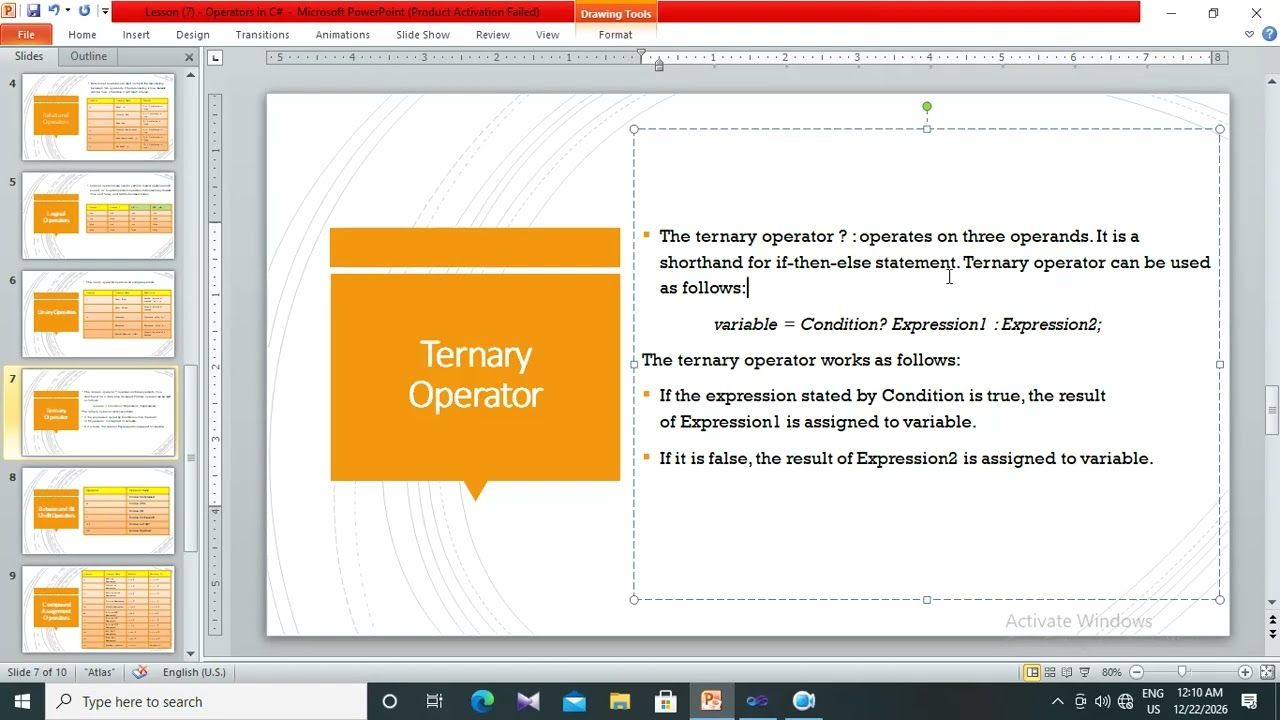Click the 80% zoom level button
This screenshot has height=720, width=1280.
[x=1111, y=672]
